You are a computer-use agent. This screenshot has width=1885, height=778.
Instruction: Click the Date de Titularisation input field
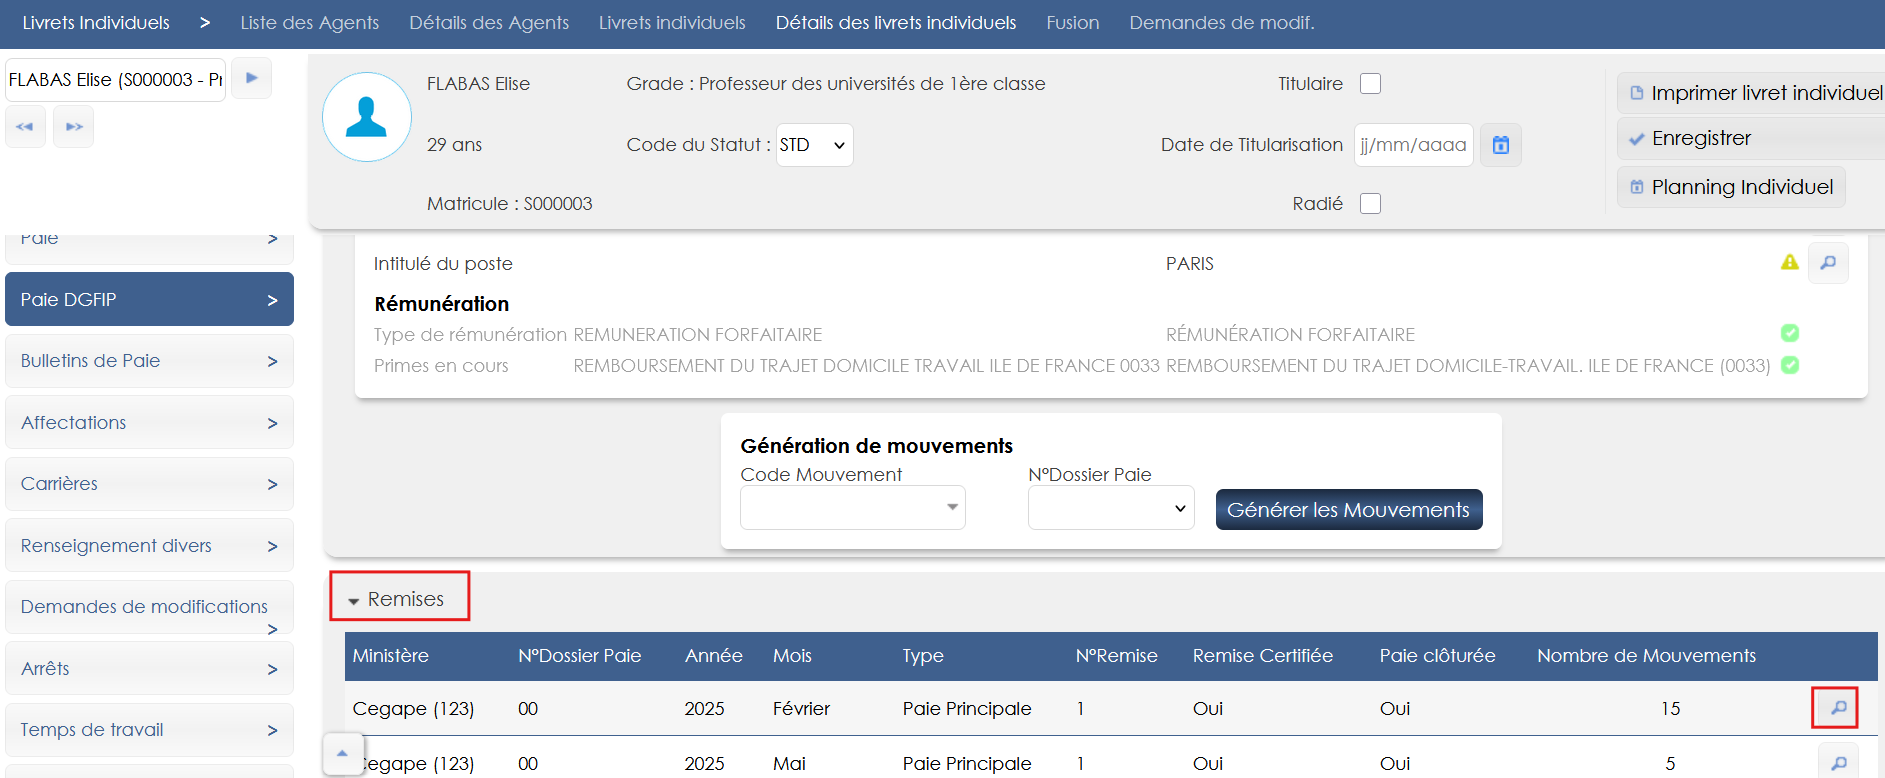pyautogui.click(x=1412, y=145)
